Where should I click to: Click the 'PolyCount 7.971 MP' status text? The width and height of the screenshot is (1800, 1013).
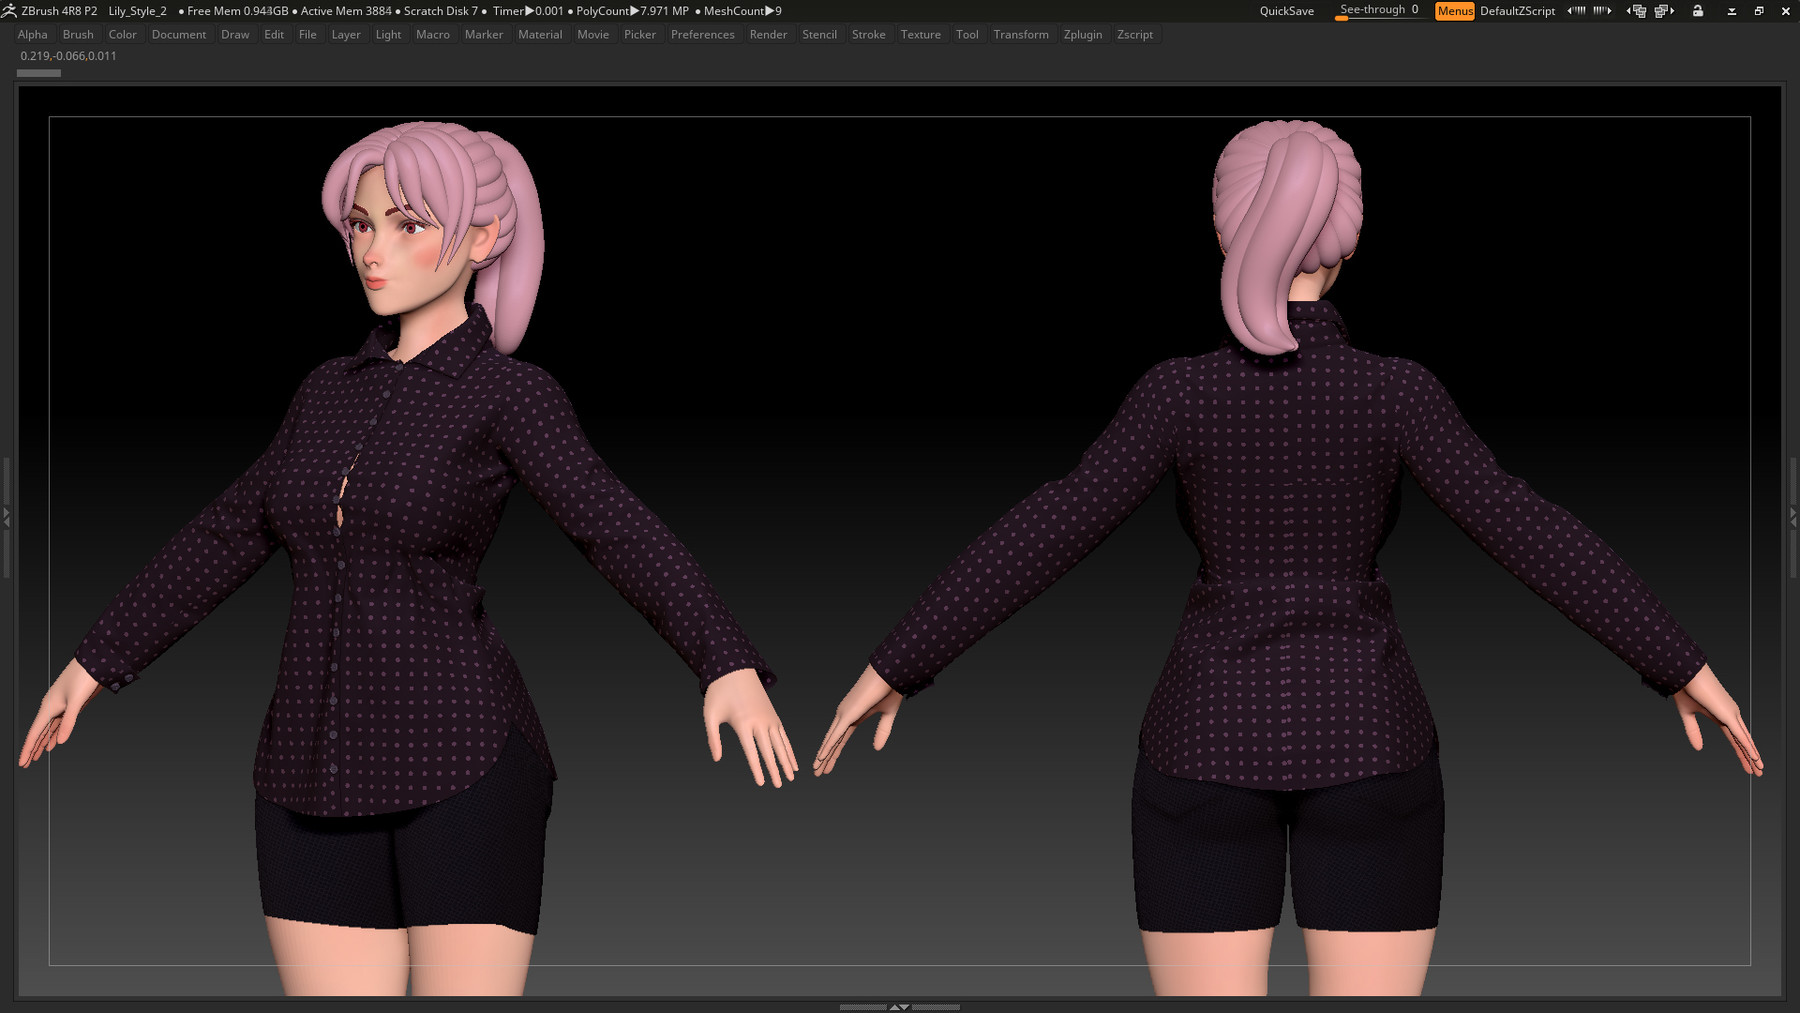[632, 11]
